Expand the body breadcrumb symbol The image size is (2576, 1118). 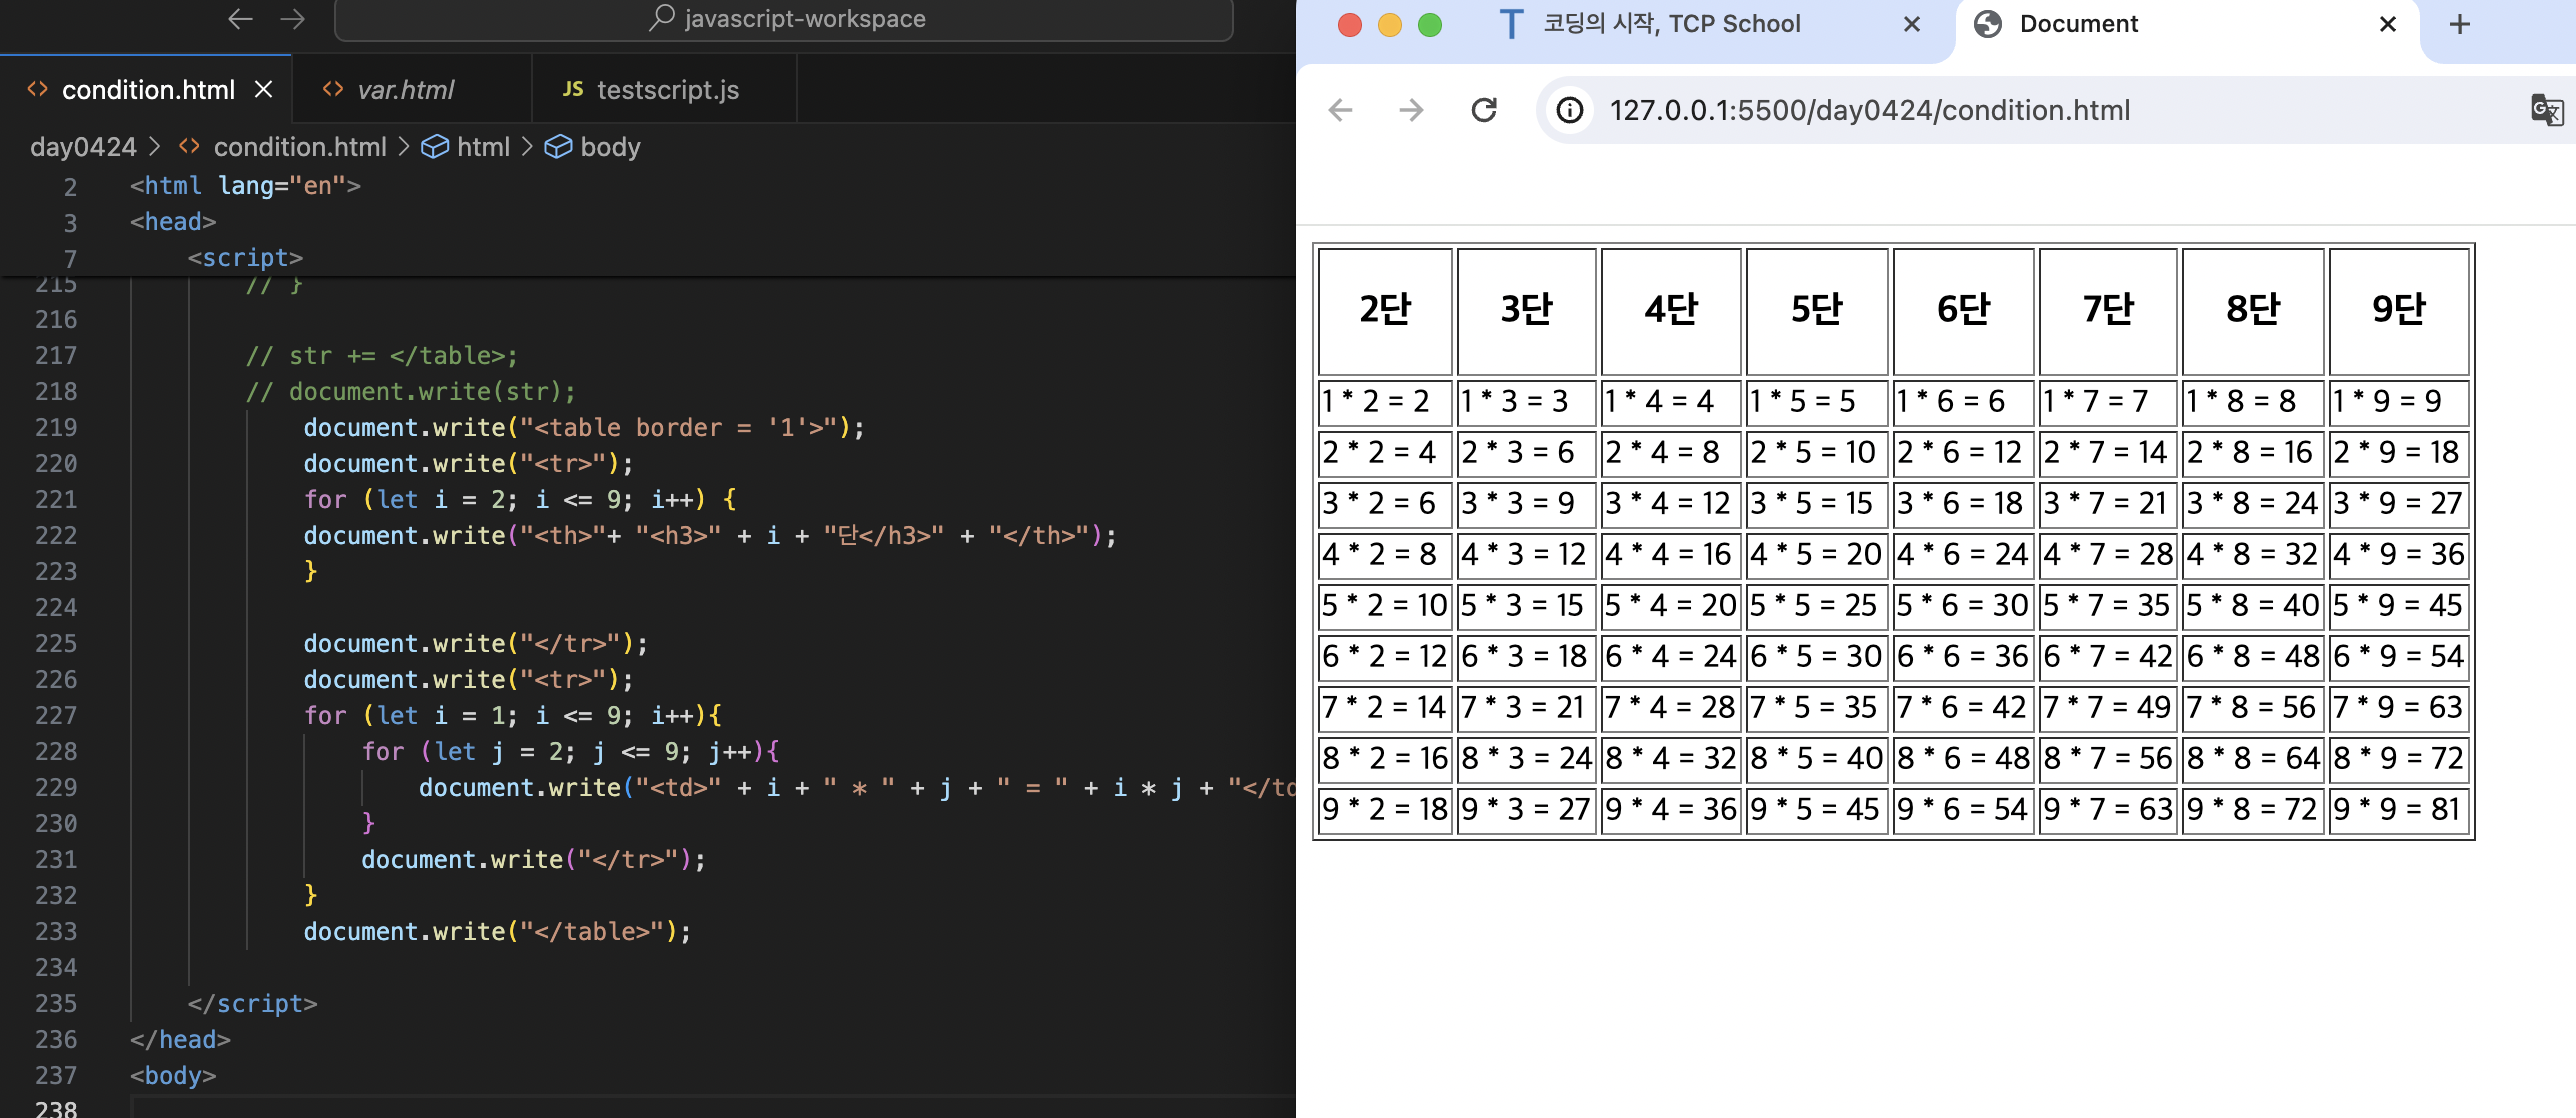(x=609, y=147)
